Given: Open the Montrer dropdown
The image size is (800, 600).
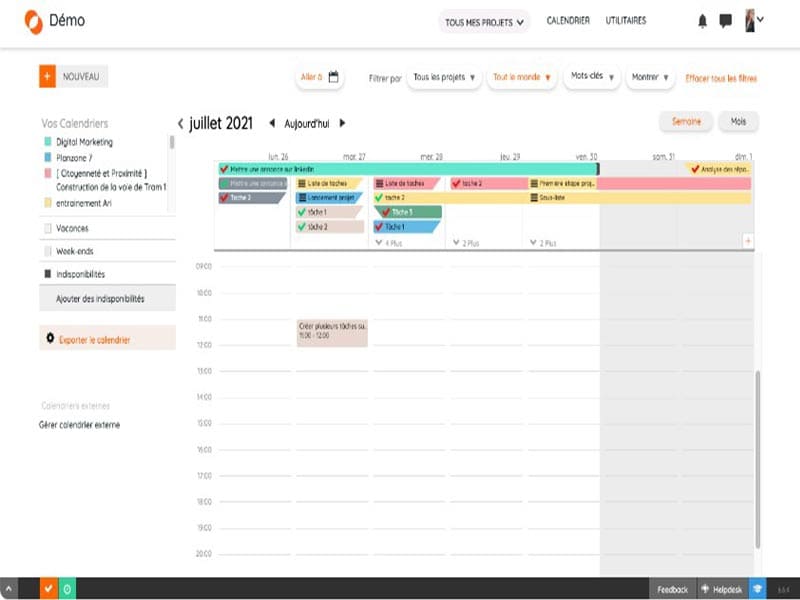Looking at the screenshot, I should tap(650, 78).
